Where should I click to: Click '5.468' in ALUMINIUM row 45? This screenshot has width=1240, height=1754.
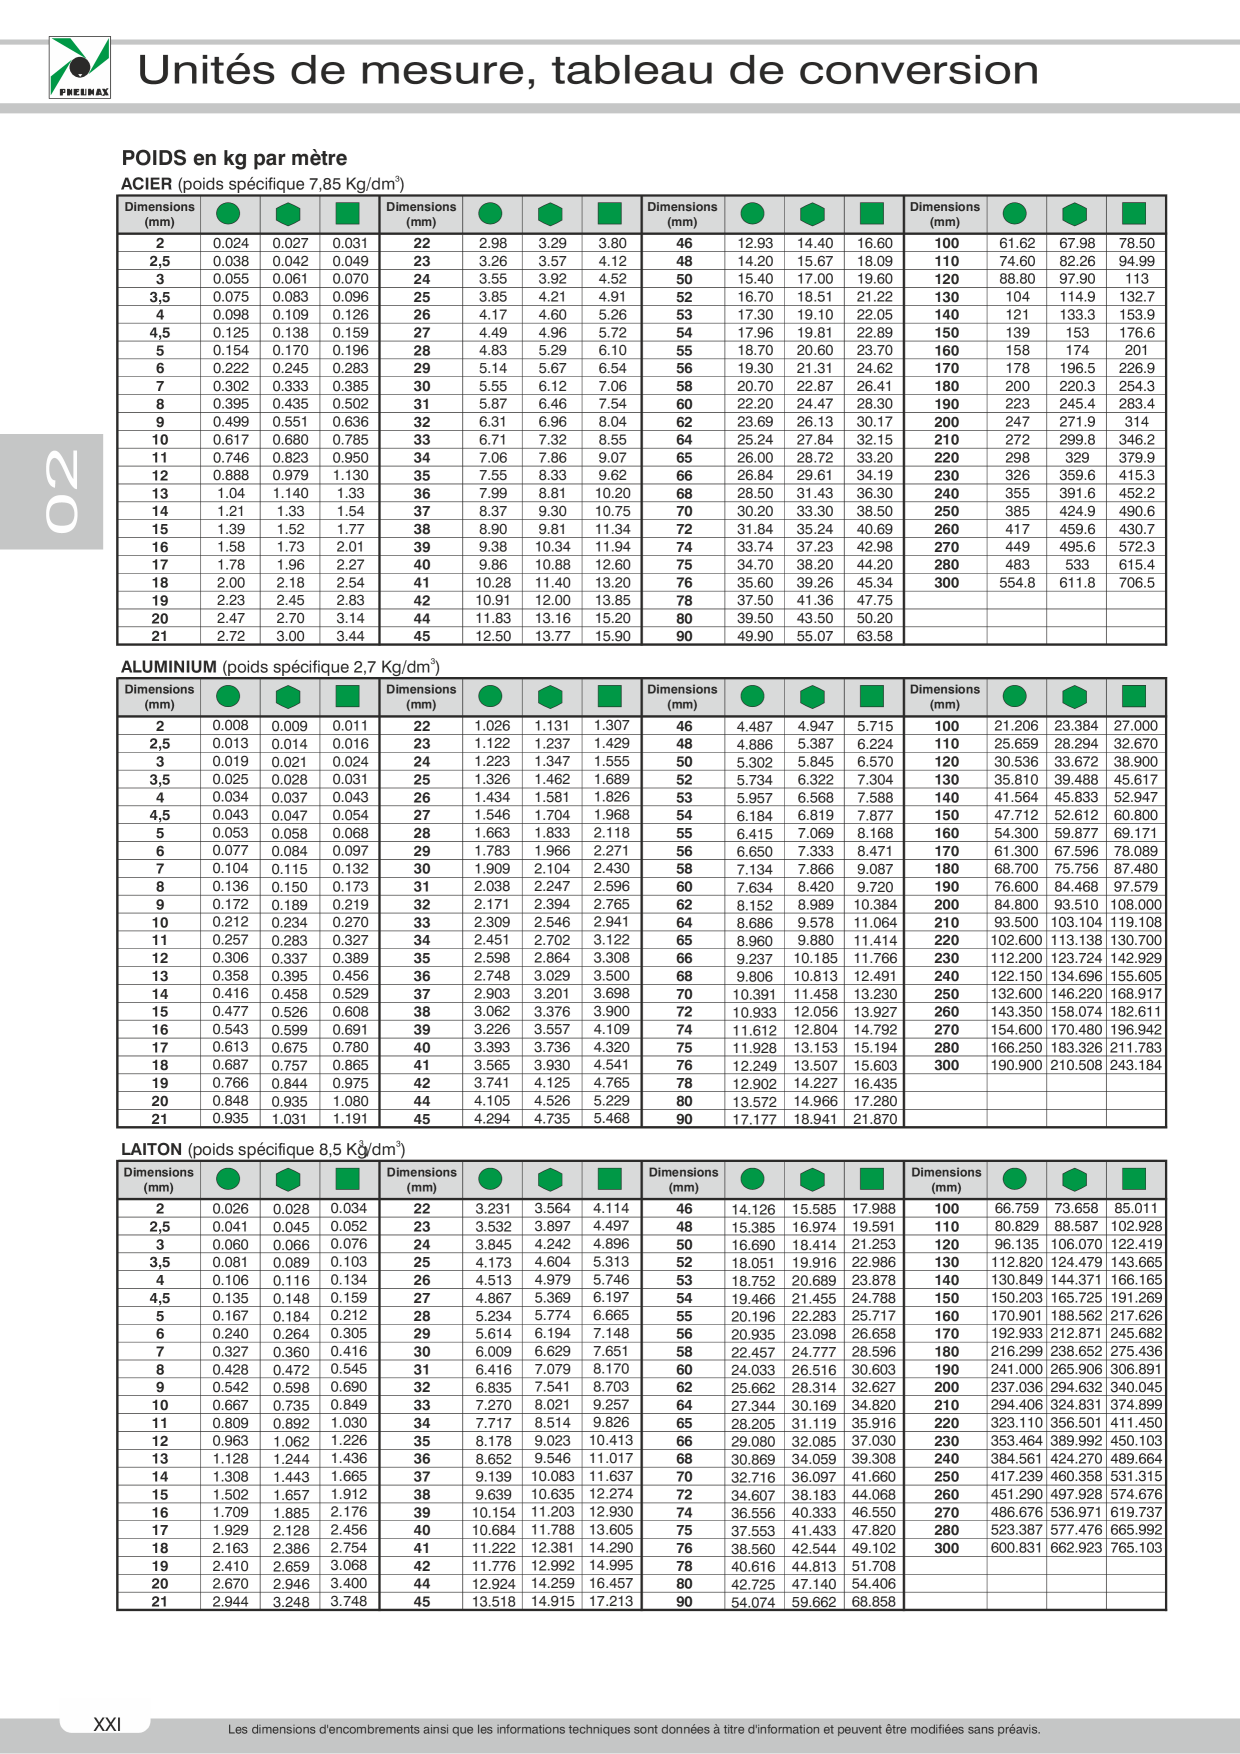point(611,1119)
